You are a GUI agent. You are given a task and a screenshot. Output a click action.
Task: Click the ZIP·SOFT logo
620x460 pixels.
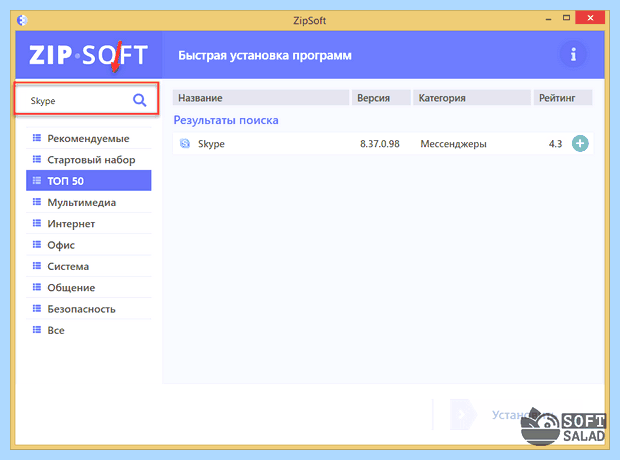click(89, 55)
